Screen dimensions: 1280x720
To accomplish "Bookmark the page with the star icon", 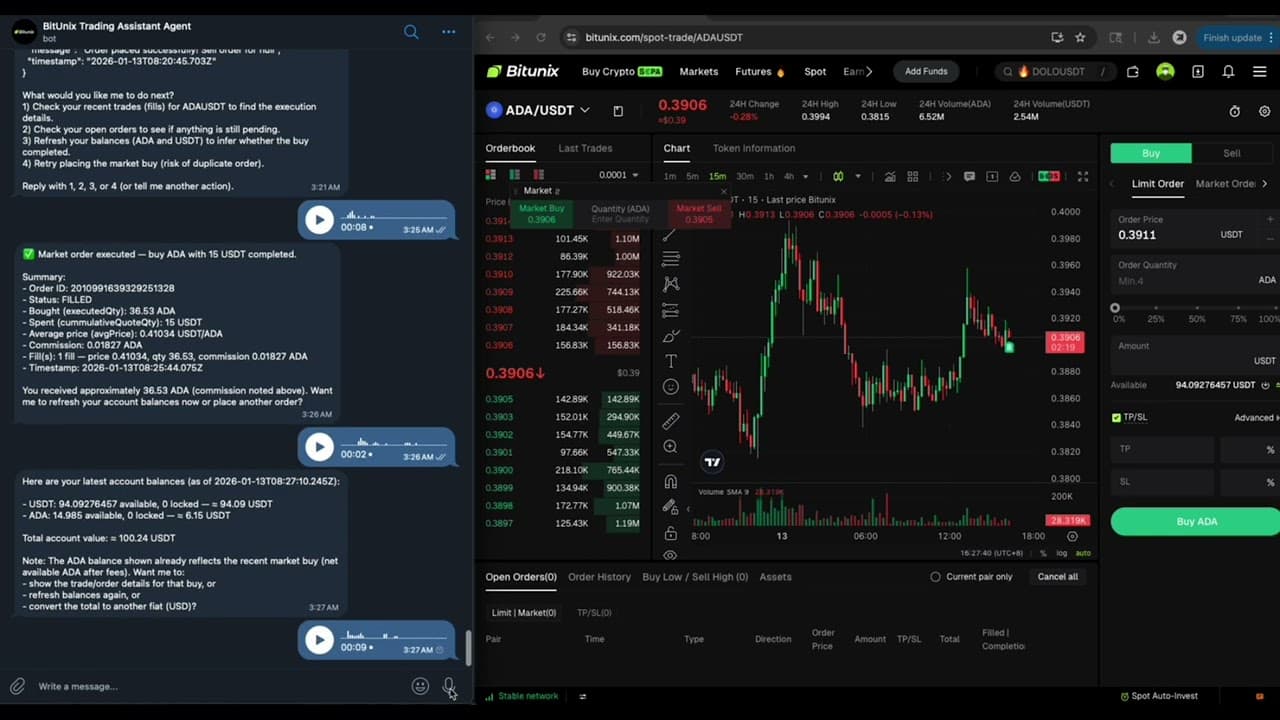I will pos(1080,37).
